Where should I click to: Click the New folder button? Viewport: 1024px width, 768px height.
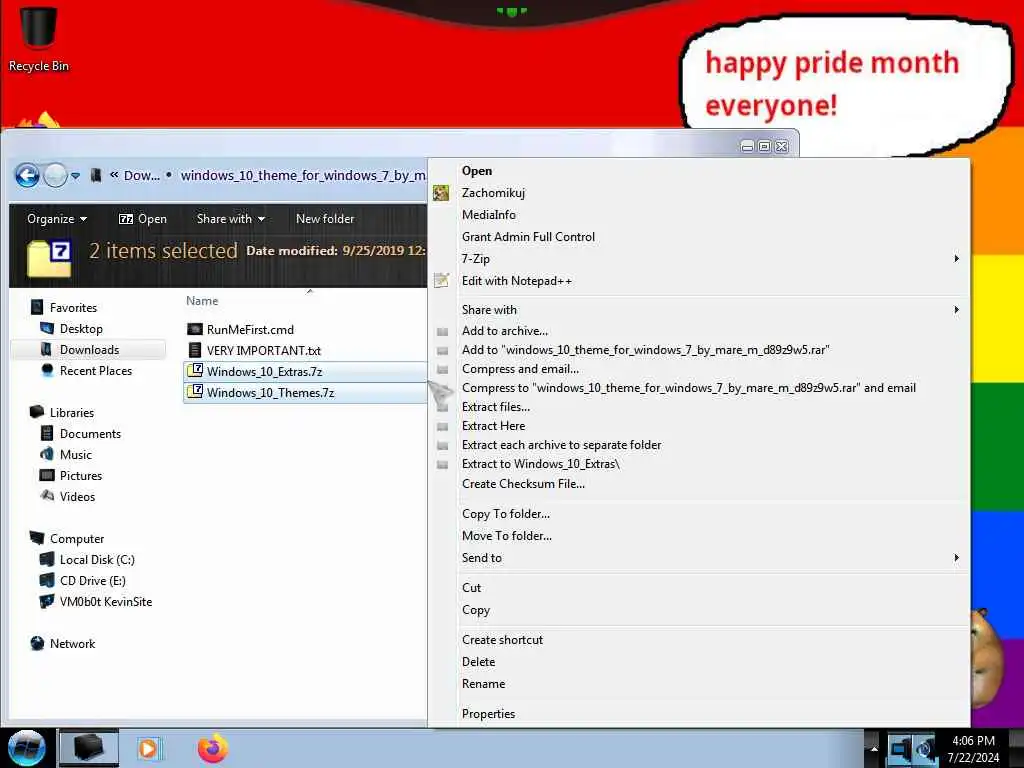coord(325,219)
